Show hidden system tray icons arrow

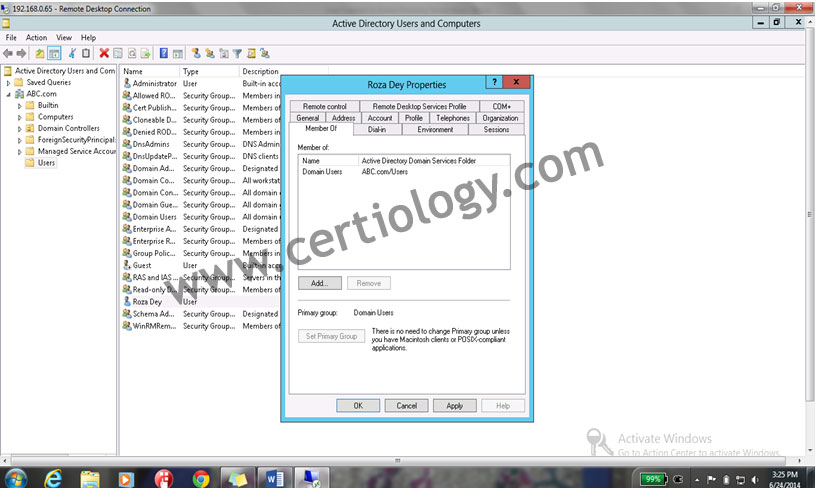coord(697,479)
